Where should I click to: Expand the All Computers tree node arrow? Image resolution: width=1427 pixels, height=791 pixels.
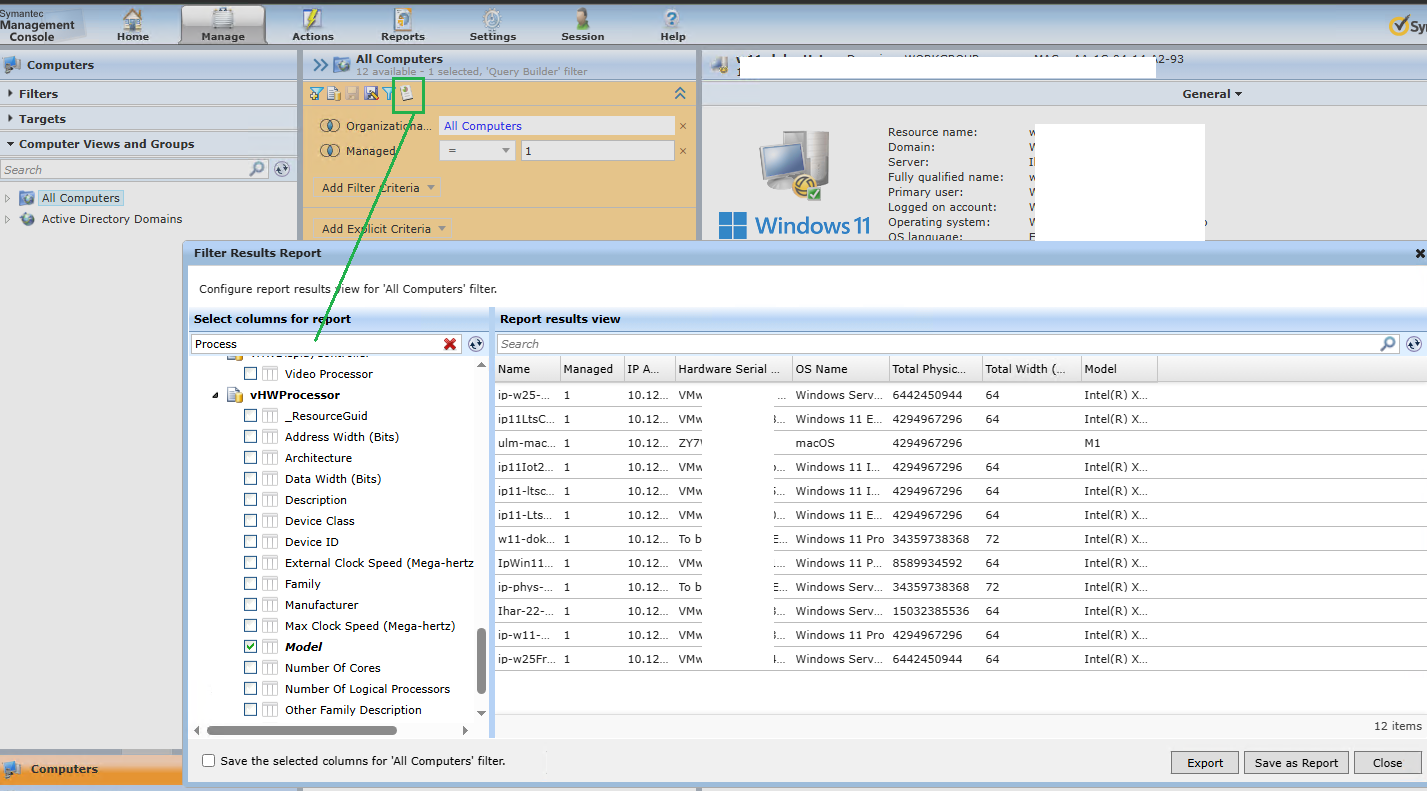[8, 198]
